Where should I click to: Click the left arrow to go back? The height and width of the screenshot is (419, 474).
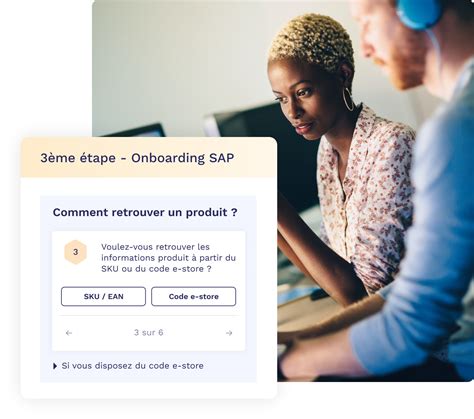point(69,333)
